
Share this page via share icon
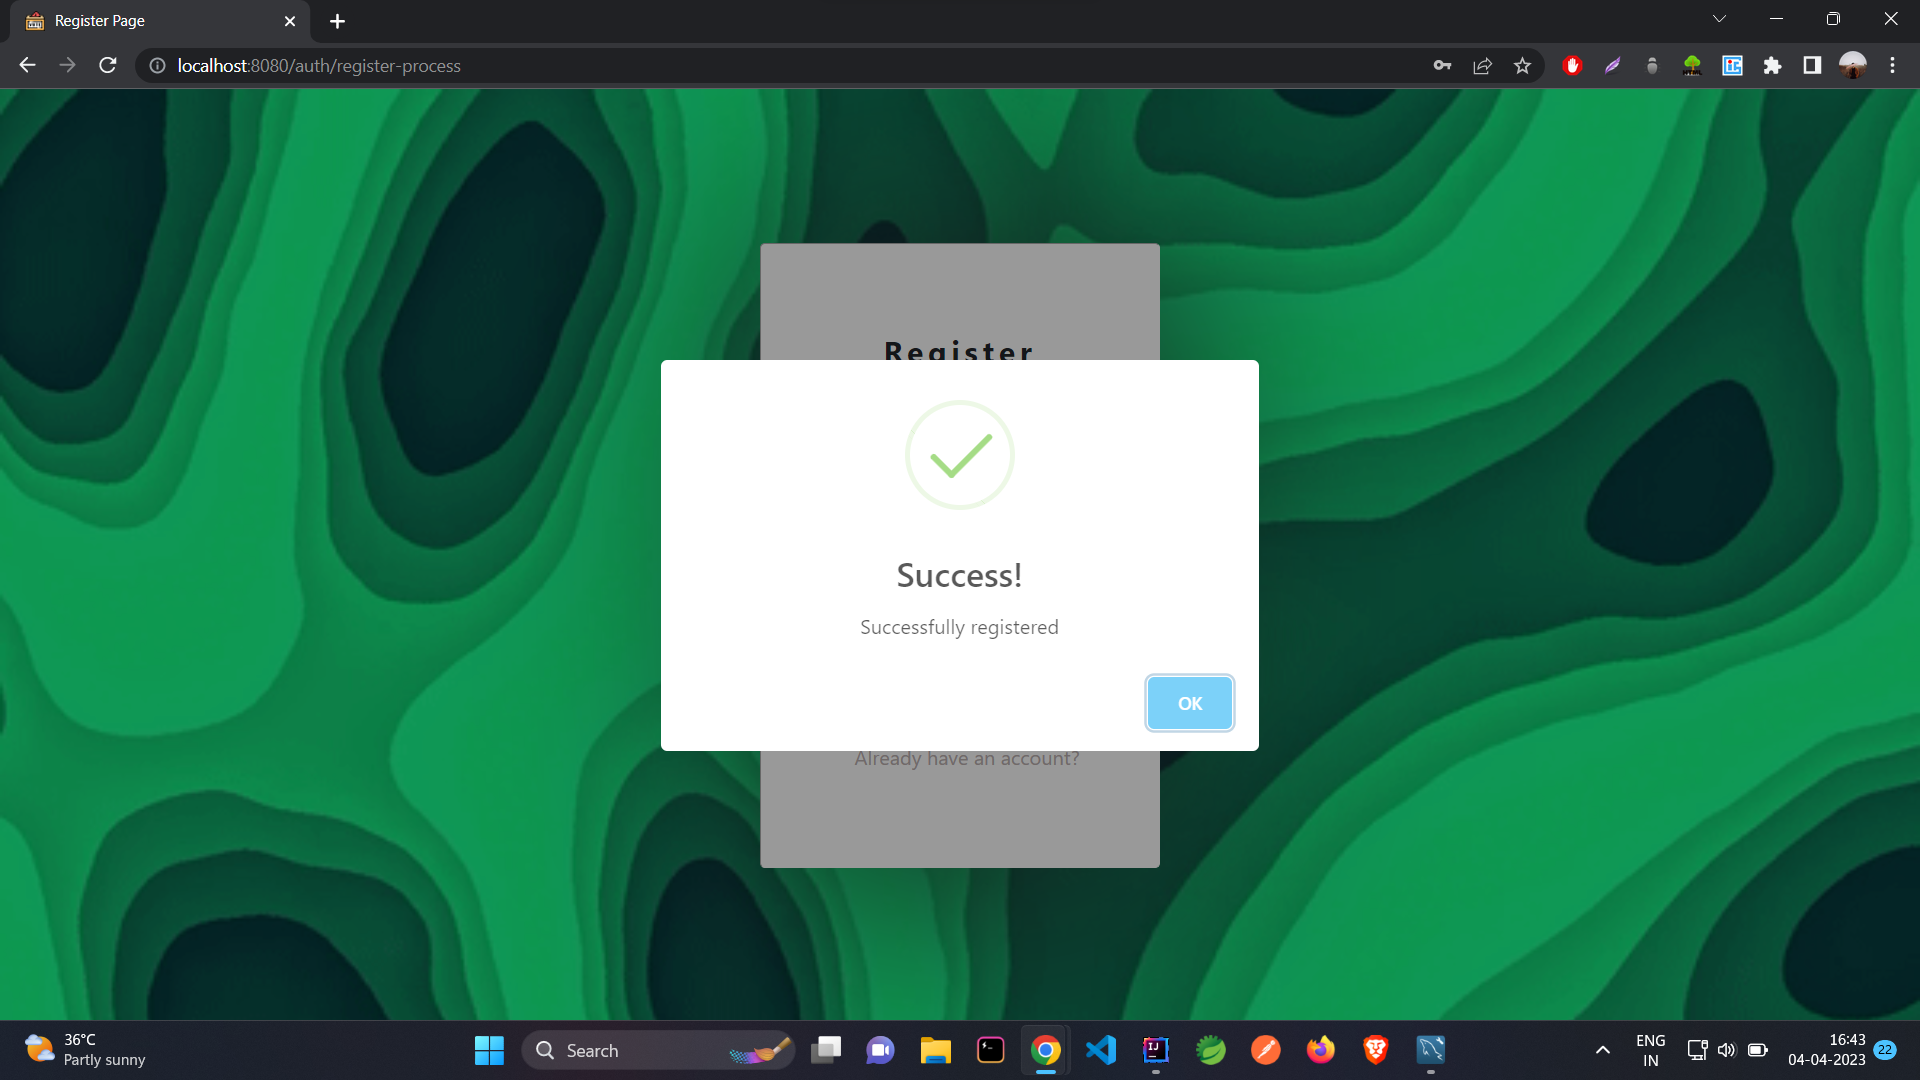pos(1482,66)
